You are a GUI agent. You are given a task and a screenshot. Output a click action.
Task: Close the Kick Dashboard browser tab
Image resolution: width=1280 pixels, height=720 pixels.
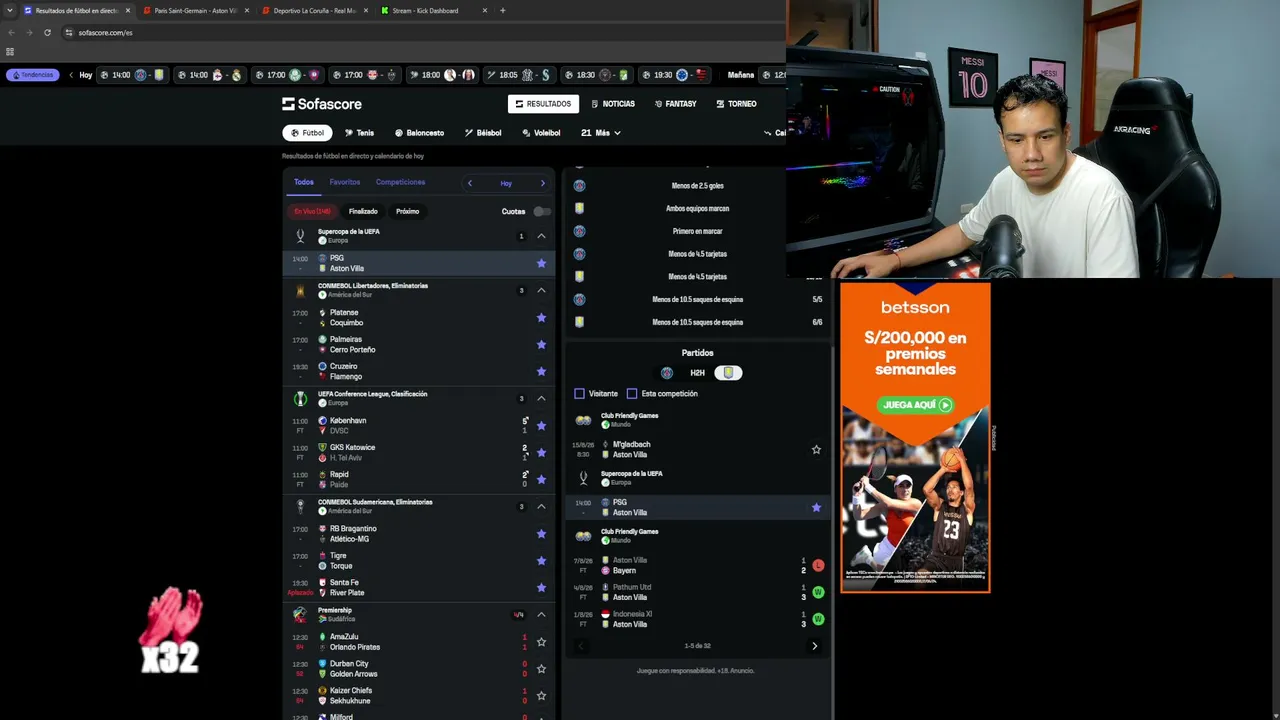pos(485,10)
